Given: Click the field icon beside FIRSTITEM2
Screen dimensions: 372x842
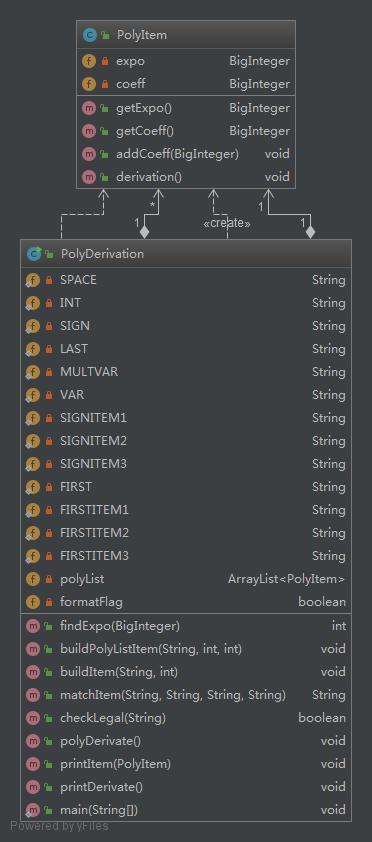Looking at the screenshot, I should [32, 533].
